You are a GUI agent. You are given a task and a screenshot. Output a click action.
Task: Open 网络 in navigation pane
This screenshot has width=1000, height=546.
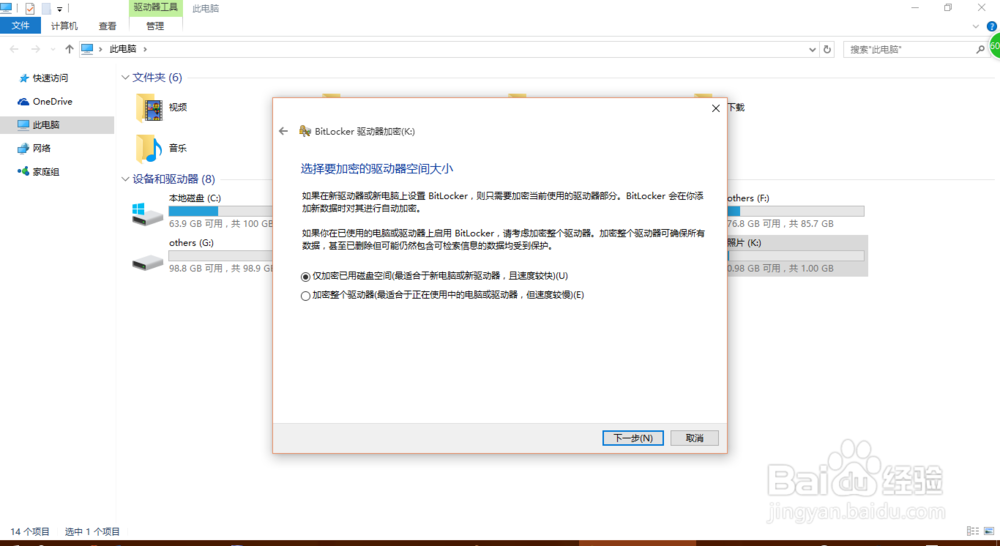pos(41,148)
